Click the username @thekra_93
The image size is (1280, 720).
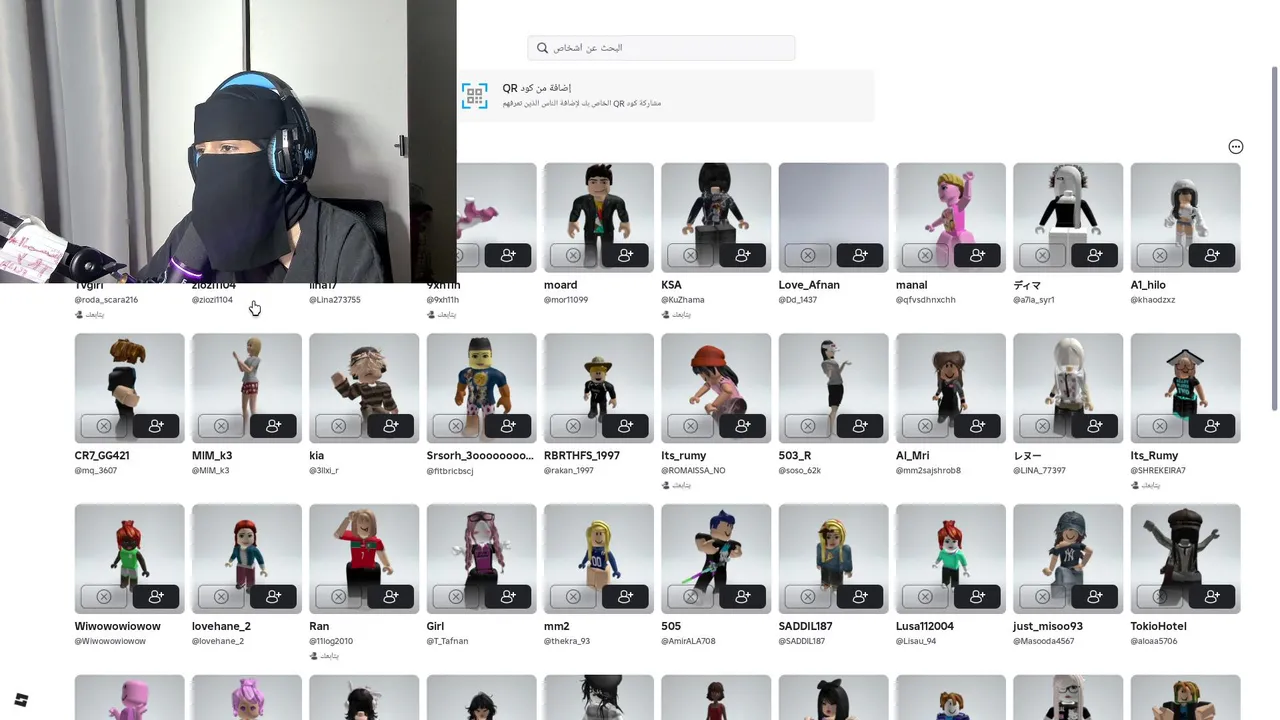click(x=567, y=641)
